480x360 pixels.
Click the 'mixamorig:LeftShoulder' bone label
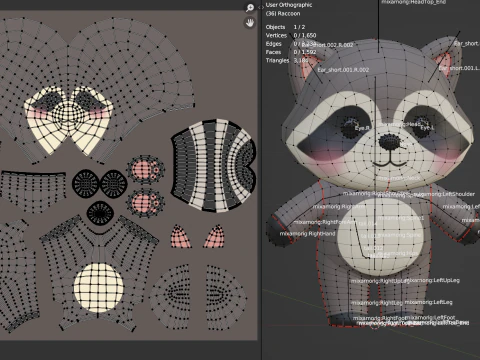tap(445, 194)
